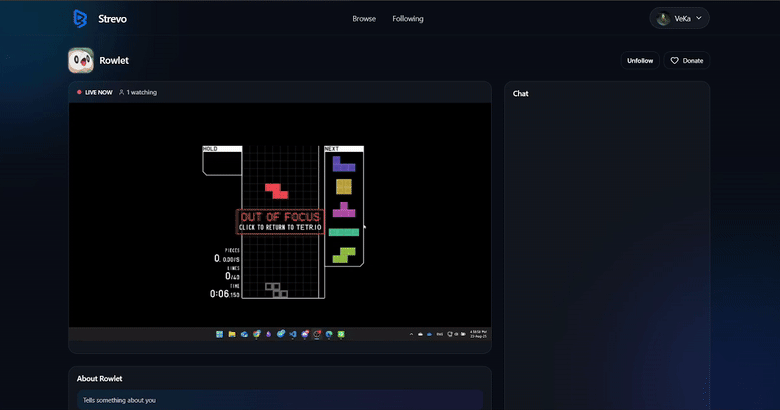
Task: Click VS Code icon in streamed taskbar
Action: (x=292, y=334)
